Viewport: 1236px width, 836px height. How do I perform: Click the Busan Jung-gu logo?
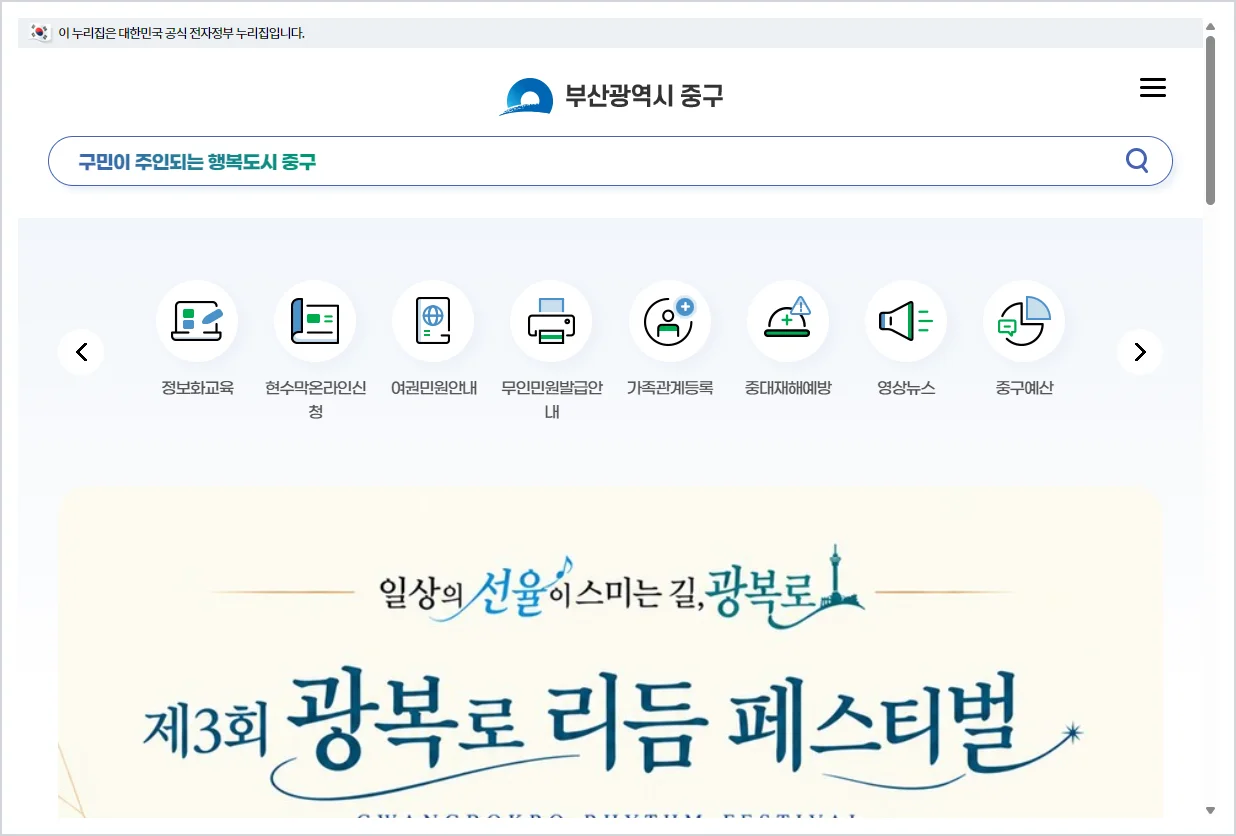pyautogui.click(x=526, y=97)
